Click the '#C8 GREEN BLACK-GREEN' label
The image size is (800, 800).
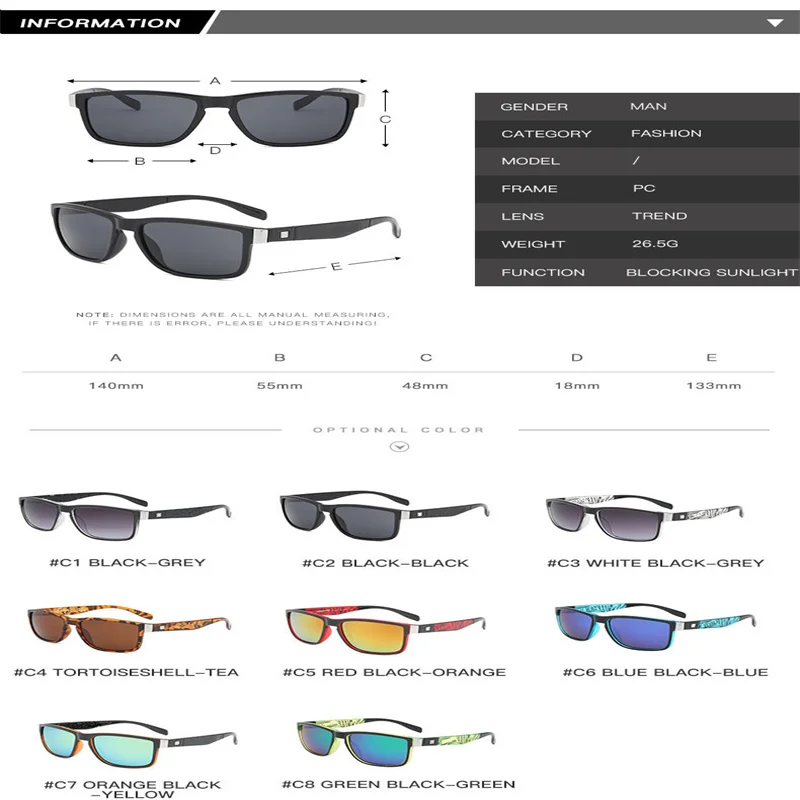click(398, 784)
